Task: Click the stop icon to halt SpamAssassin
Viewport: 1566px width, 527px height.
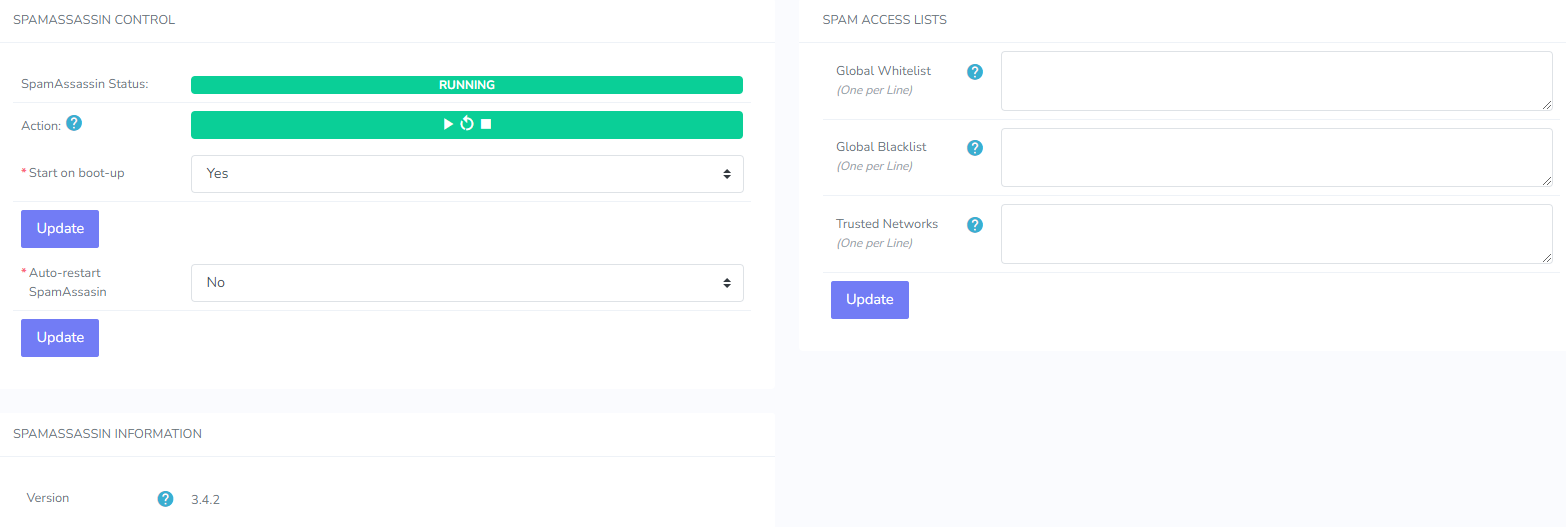Action: coord(486,124)
